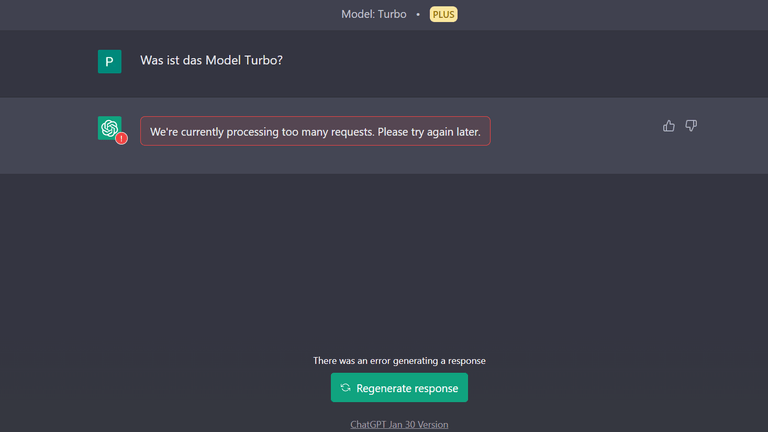The width and height of the screenshot is (768, 432).
Task: Regenerate the response with the green button
Action: click(399, 387)
